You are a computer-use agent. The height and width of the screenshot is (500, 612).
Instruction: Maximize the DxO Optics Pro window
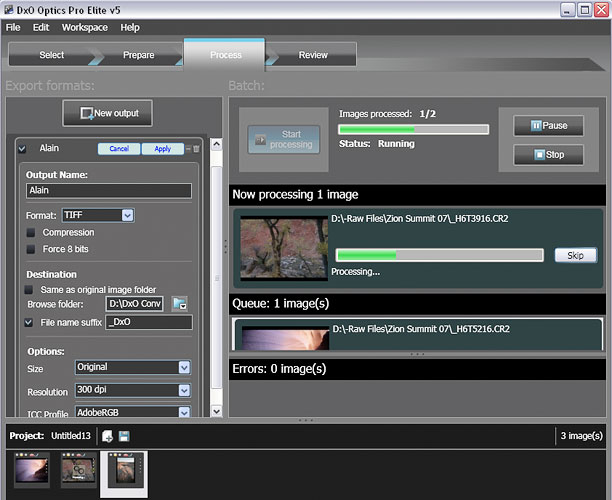tap(584, 10)
